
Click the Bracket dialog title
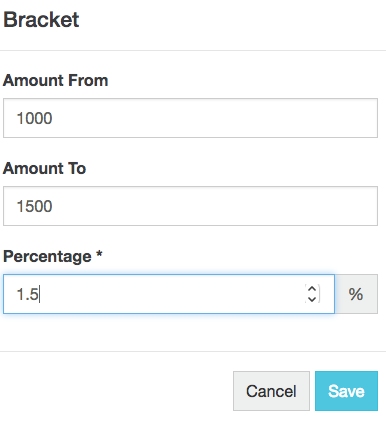click(41, 20)
